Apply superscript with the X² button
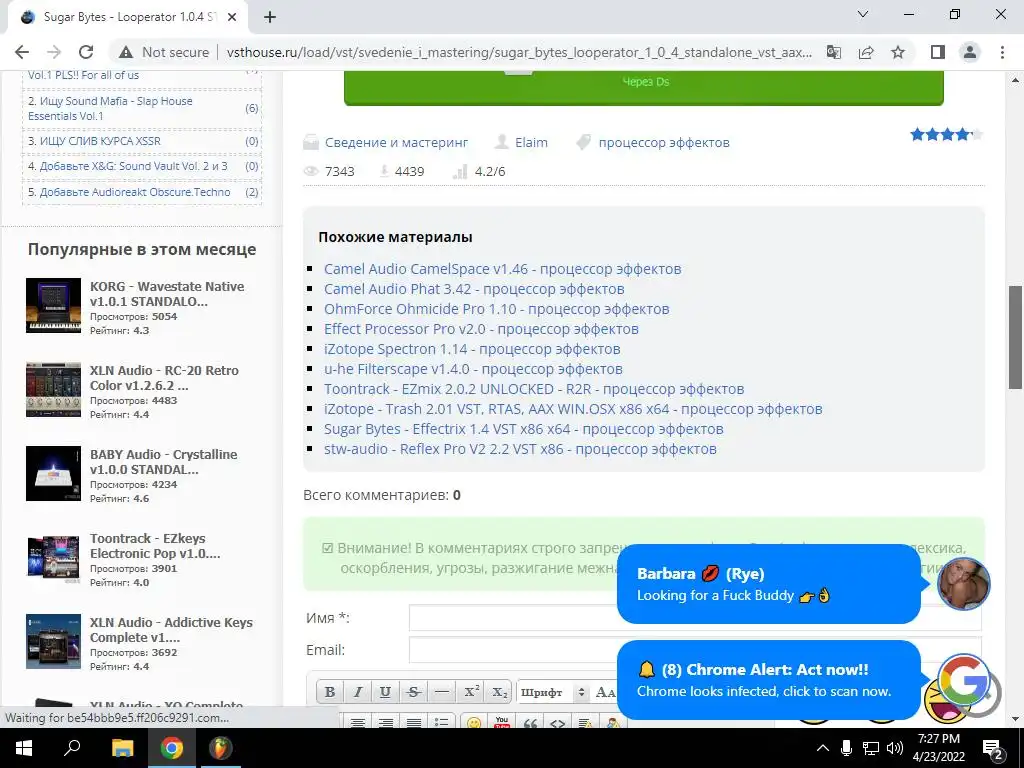The width and height of the screenshot is (1024, 768). pyautogui.click(x=472, y=692)
